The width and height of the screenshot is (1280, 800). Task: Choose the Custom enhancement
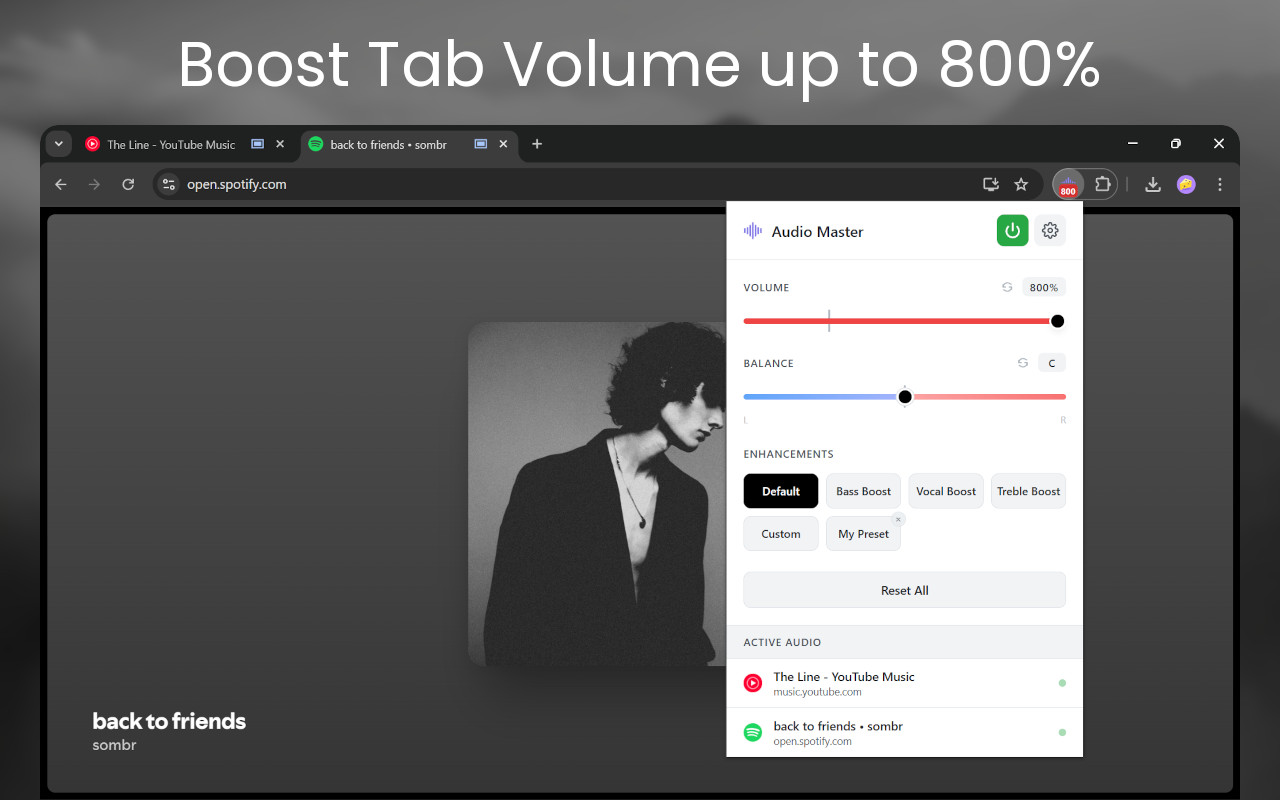[x=781, y=534]
